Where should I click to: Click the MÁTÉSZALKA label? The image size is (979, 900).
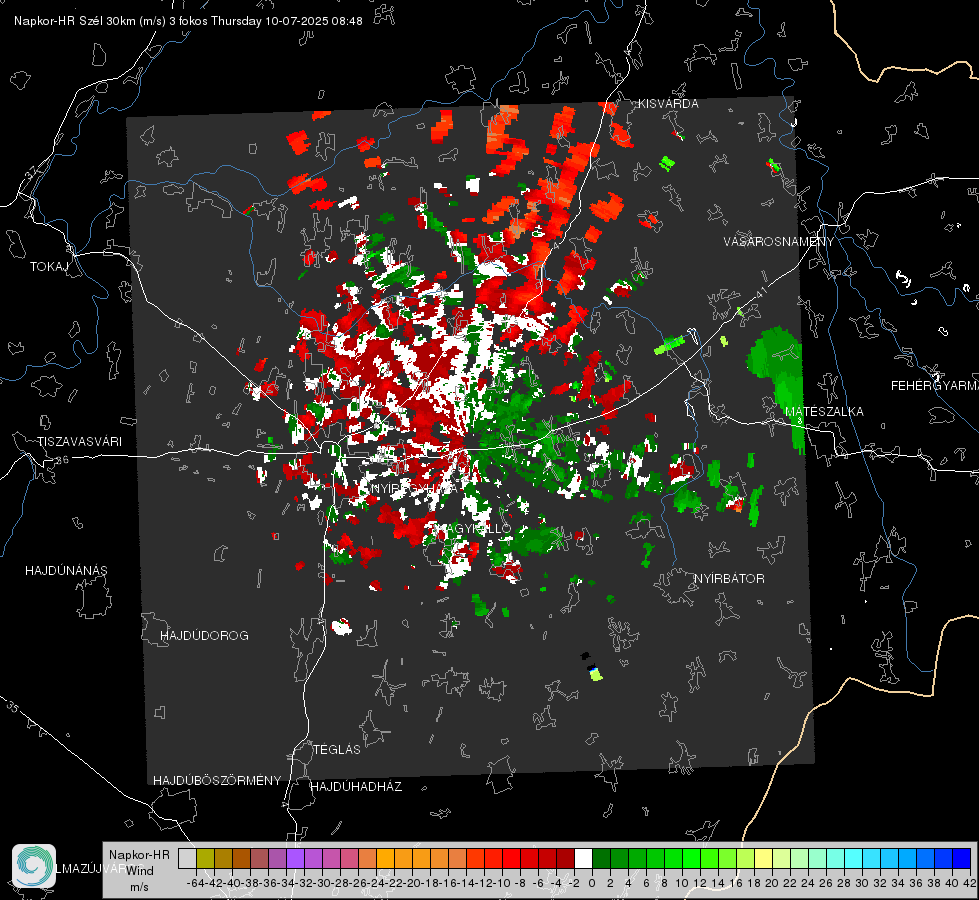(x=824, y=412)
